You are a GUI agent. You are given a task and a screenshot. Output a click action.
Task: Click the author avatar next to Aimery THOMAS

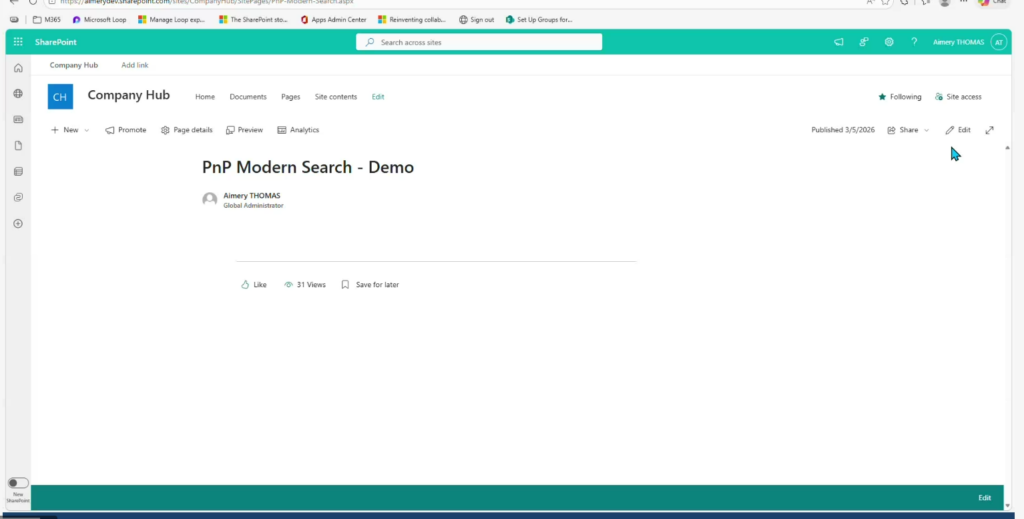(210, 199)
